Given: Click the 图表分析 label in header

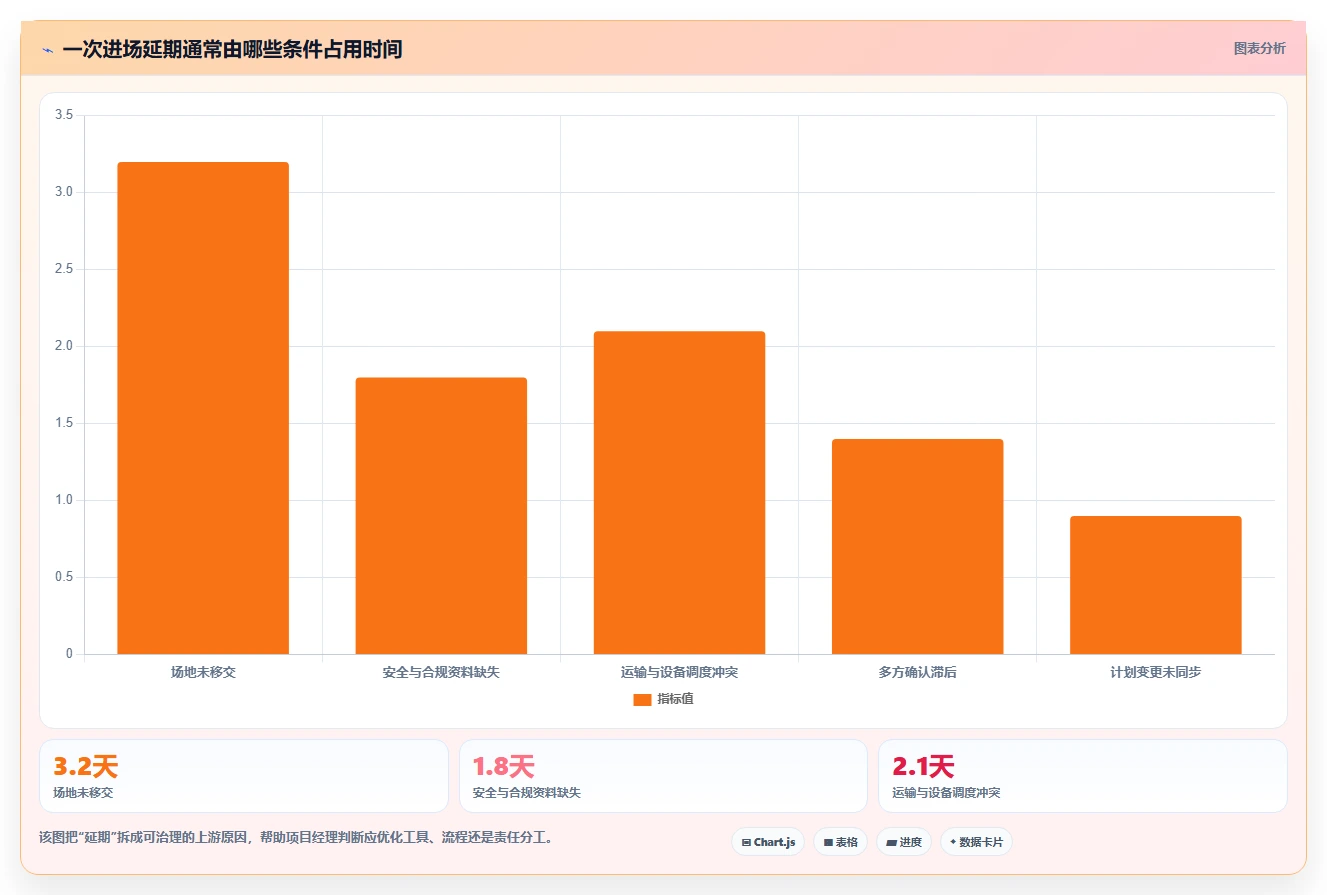Looking at the screenshot, I should [1259, 48].
